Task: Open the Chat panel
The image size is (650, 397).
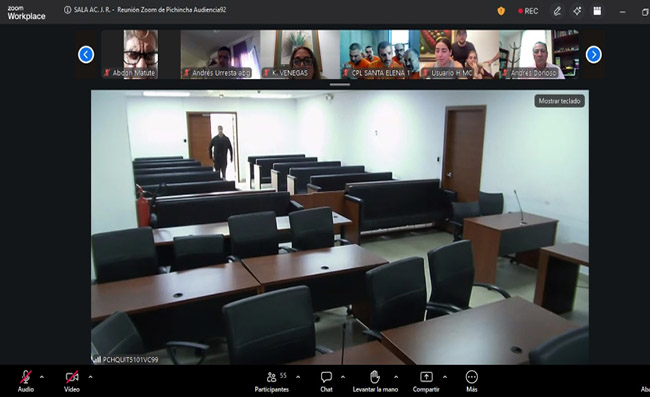Action: 326,381
